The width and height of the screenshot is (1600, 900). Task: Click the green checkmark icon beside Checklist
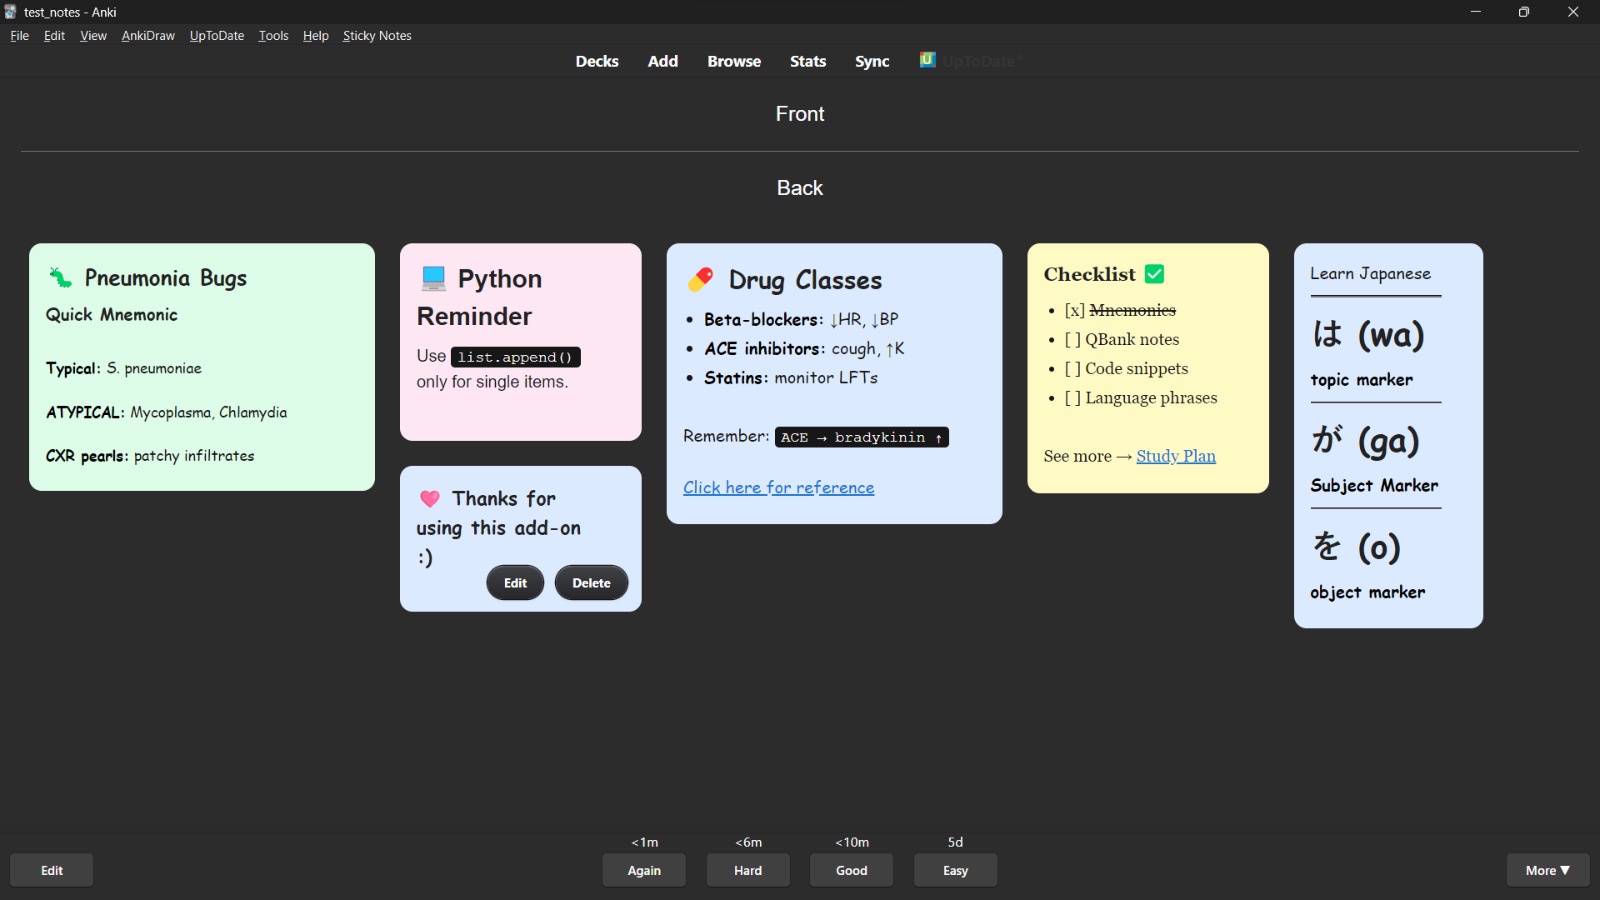pos(1155,274)
